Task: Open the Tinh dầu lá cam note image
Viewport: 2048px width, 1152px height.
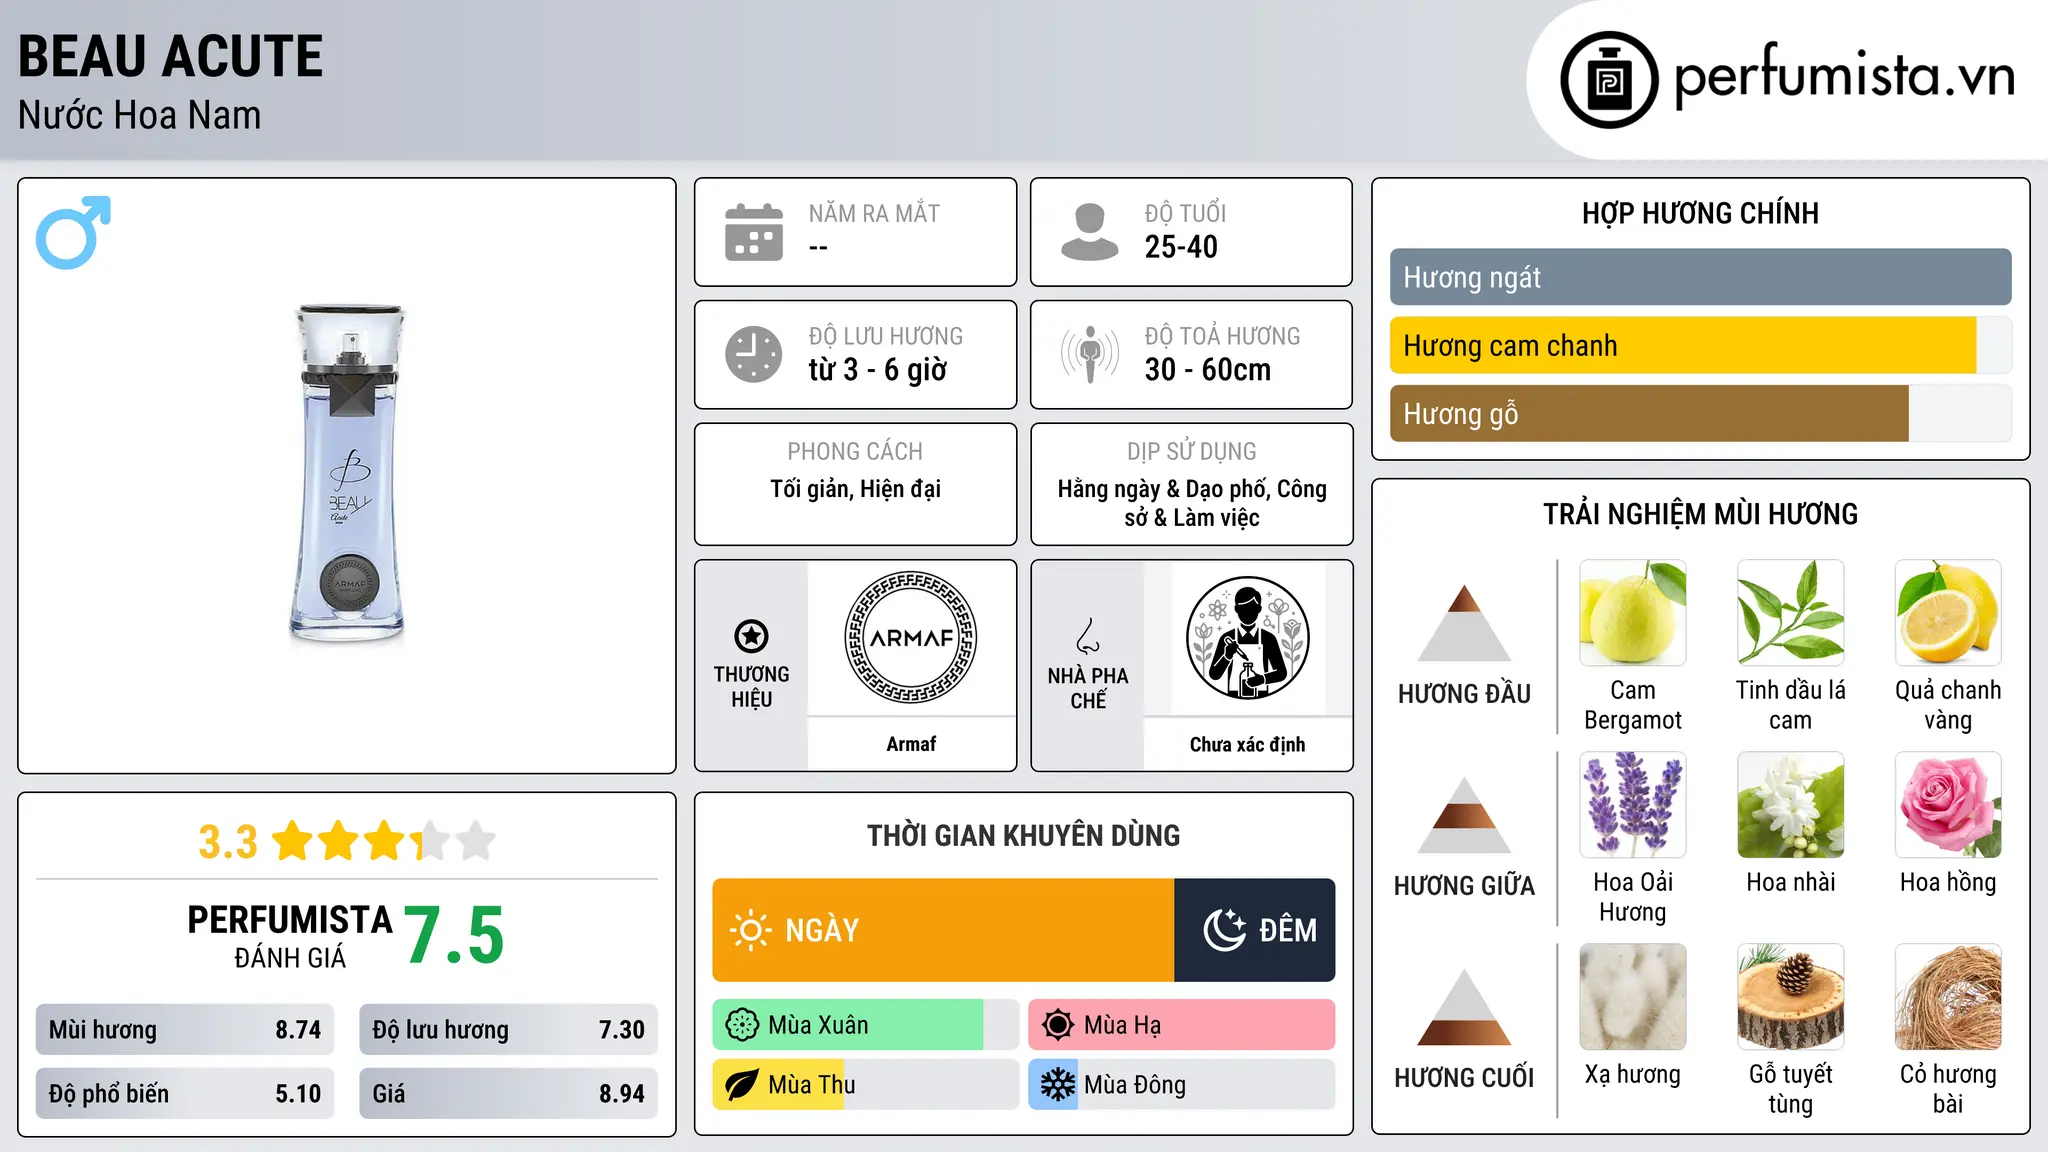Action: coord(1790,612)
